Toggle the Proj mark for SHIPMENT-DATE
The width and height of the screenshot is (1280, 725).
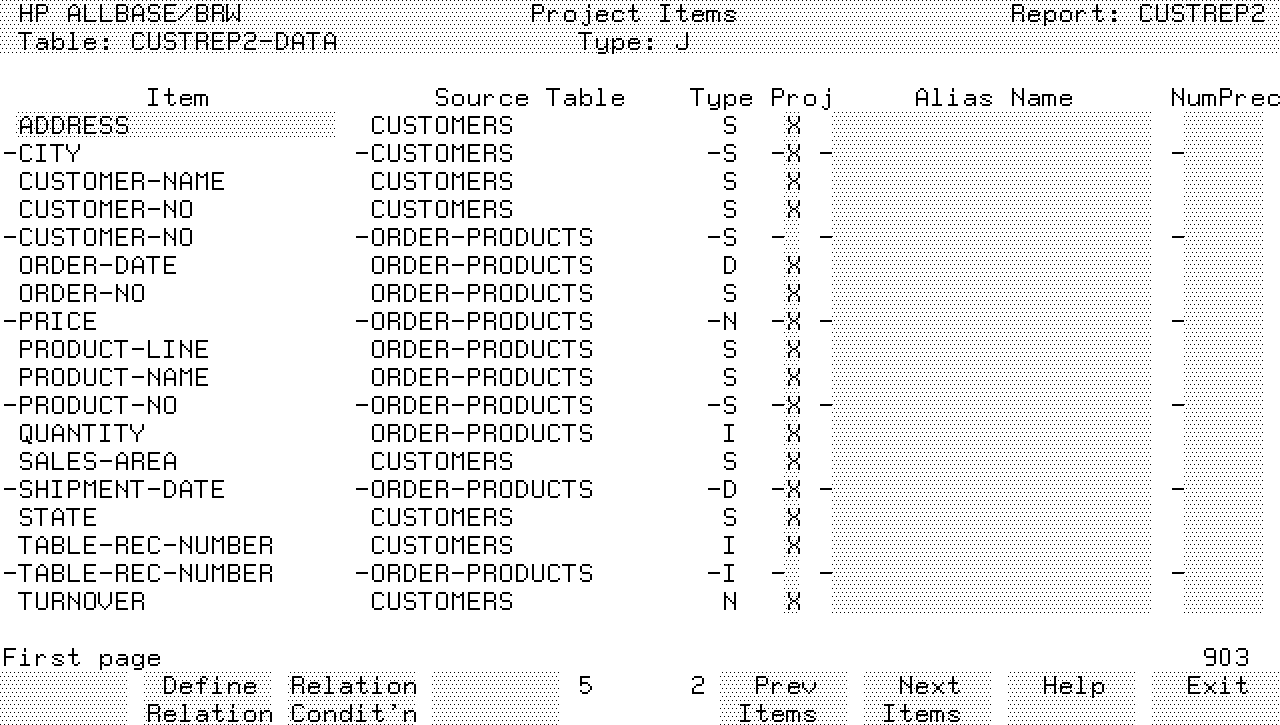[x=793, y=490]
